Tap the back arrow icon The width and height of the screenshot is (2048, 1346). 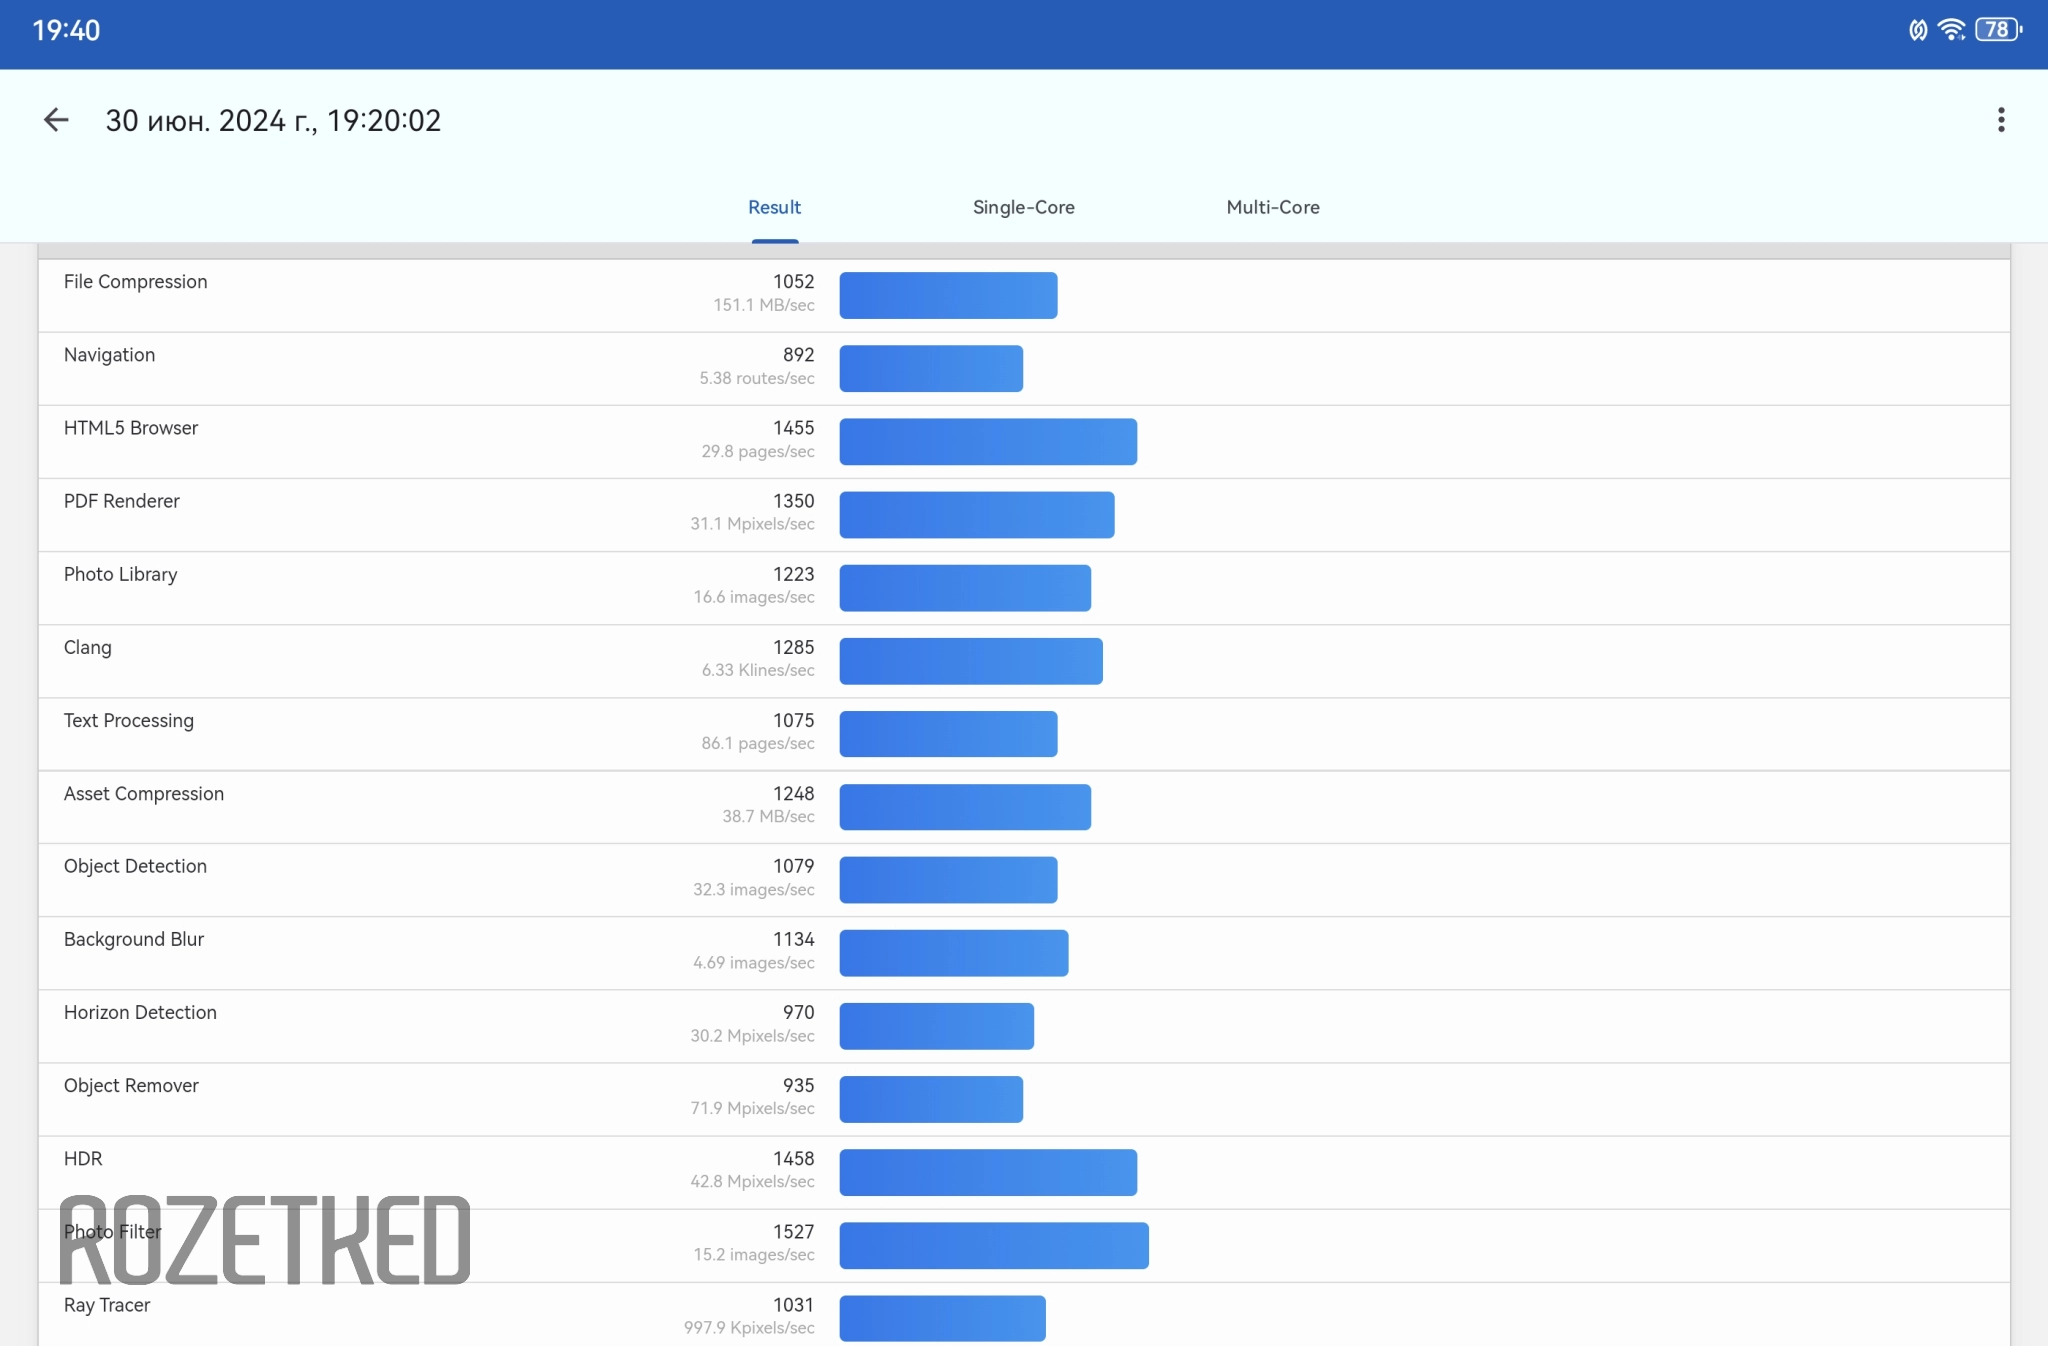[x=56, y=121]
